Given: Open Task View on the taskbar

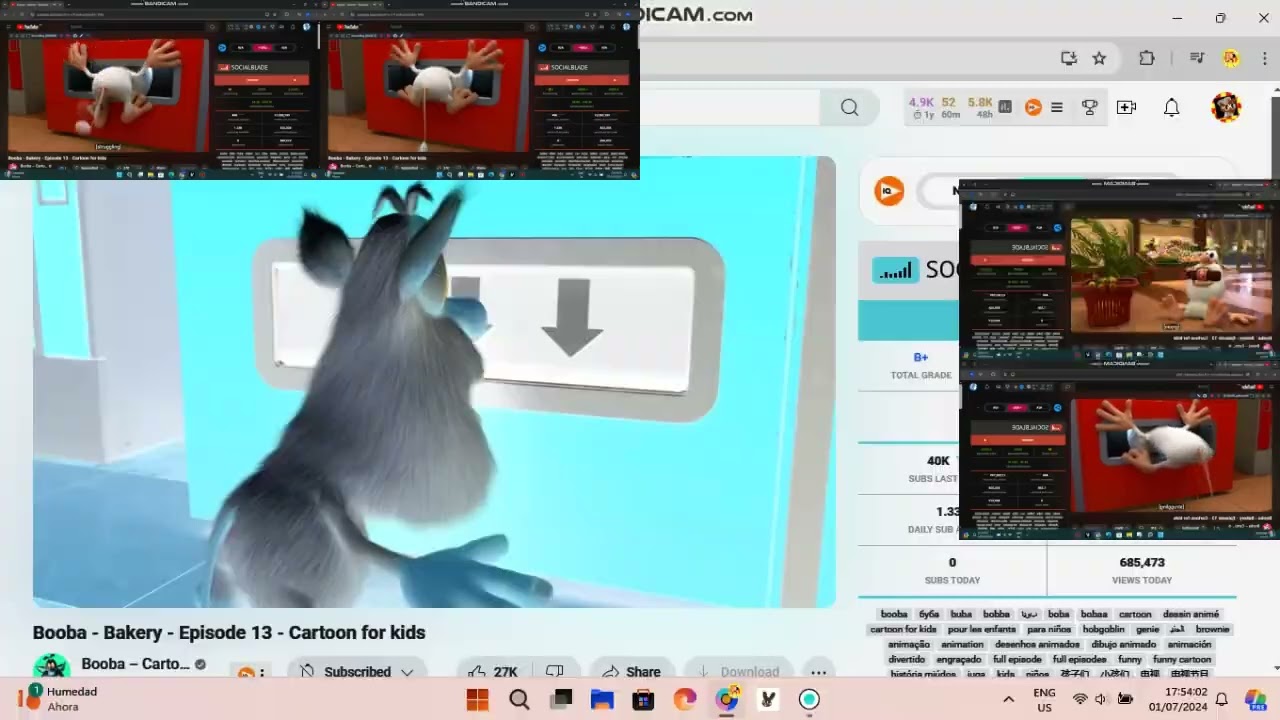Looking at the screenshot, I should tap(561, 699).
